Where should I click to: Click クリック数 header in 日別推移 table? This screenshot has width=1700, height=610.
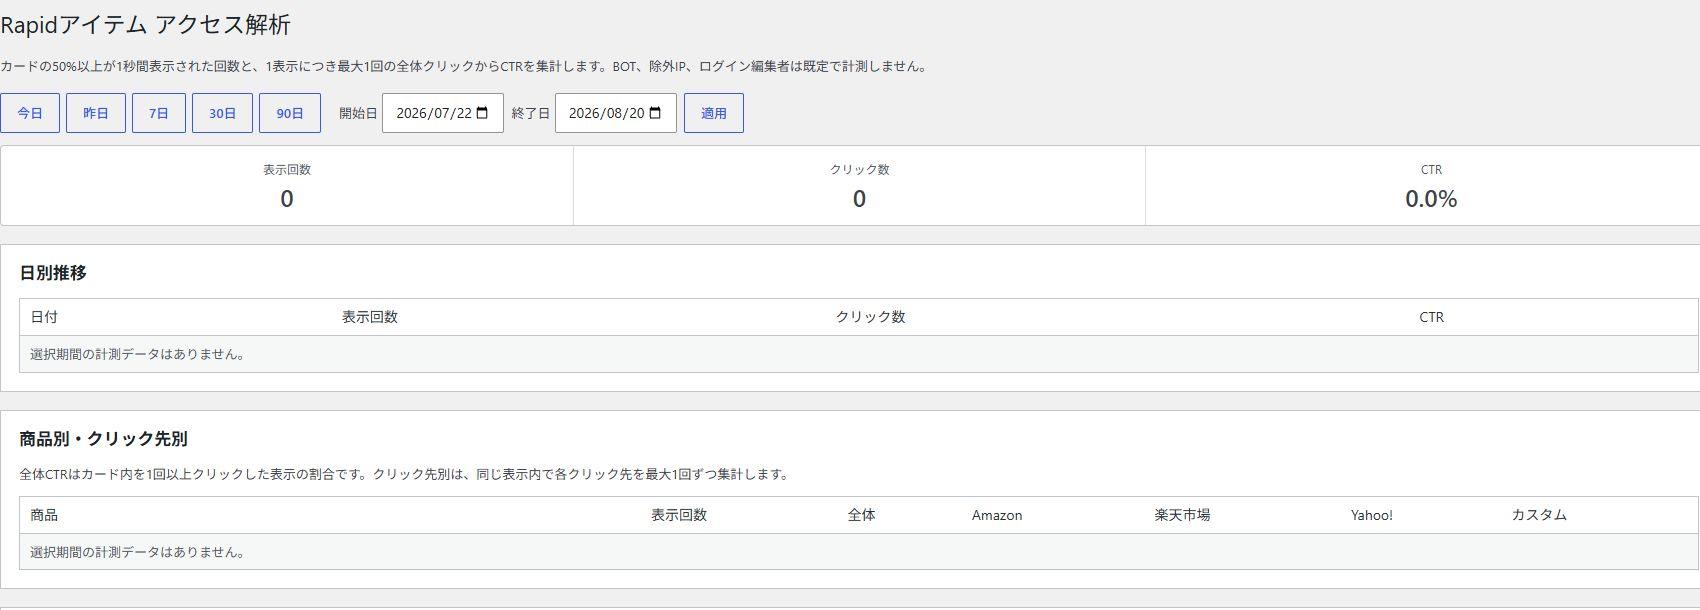click(x=871, y=317)
